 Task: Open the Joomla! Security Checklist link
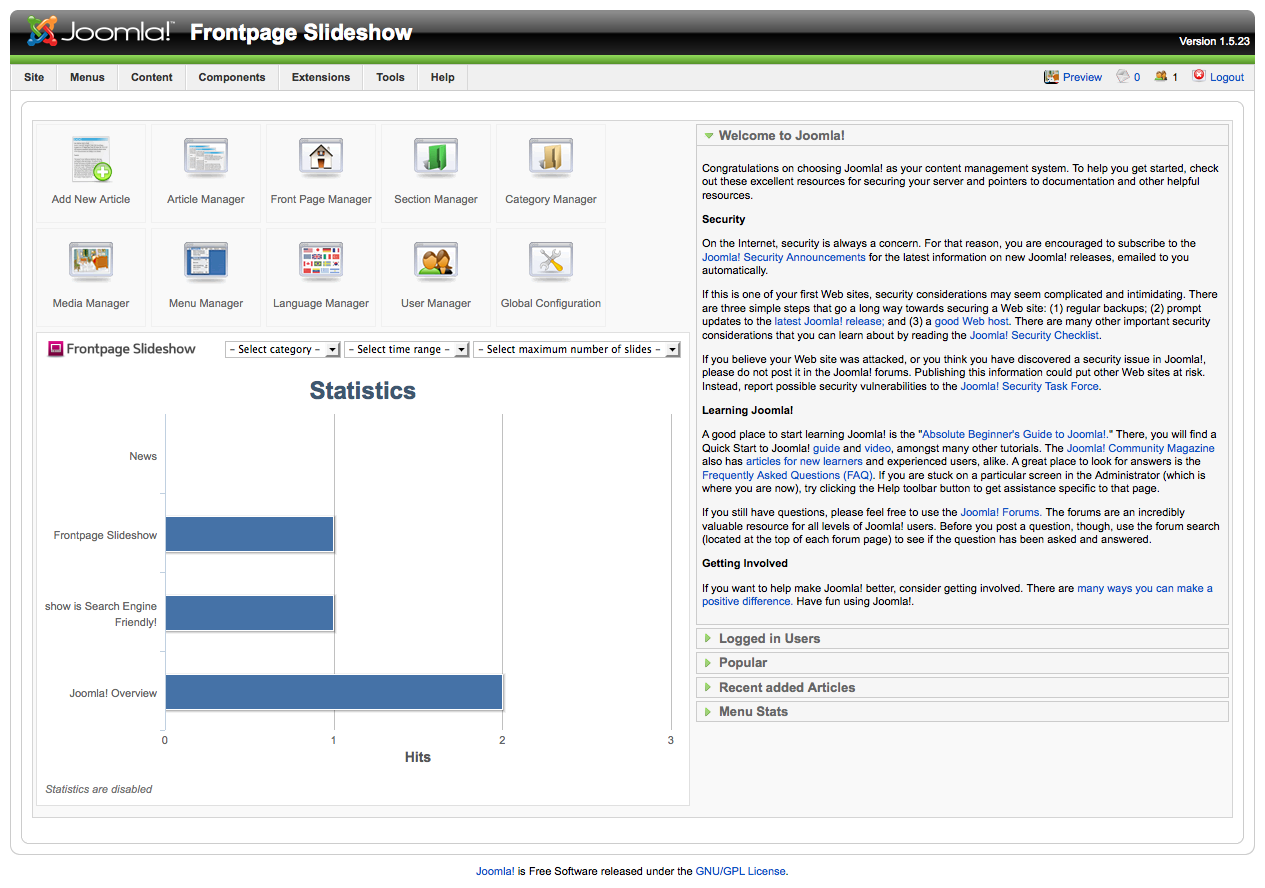click(1035, 335)
